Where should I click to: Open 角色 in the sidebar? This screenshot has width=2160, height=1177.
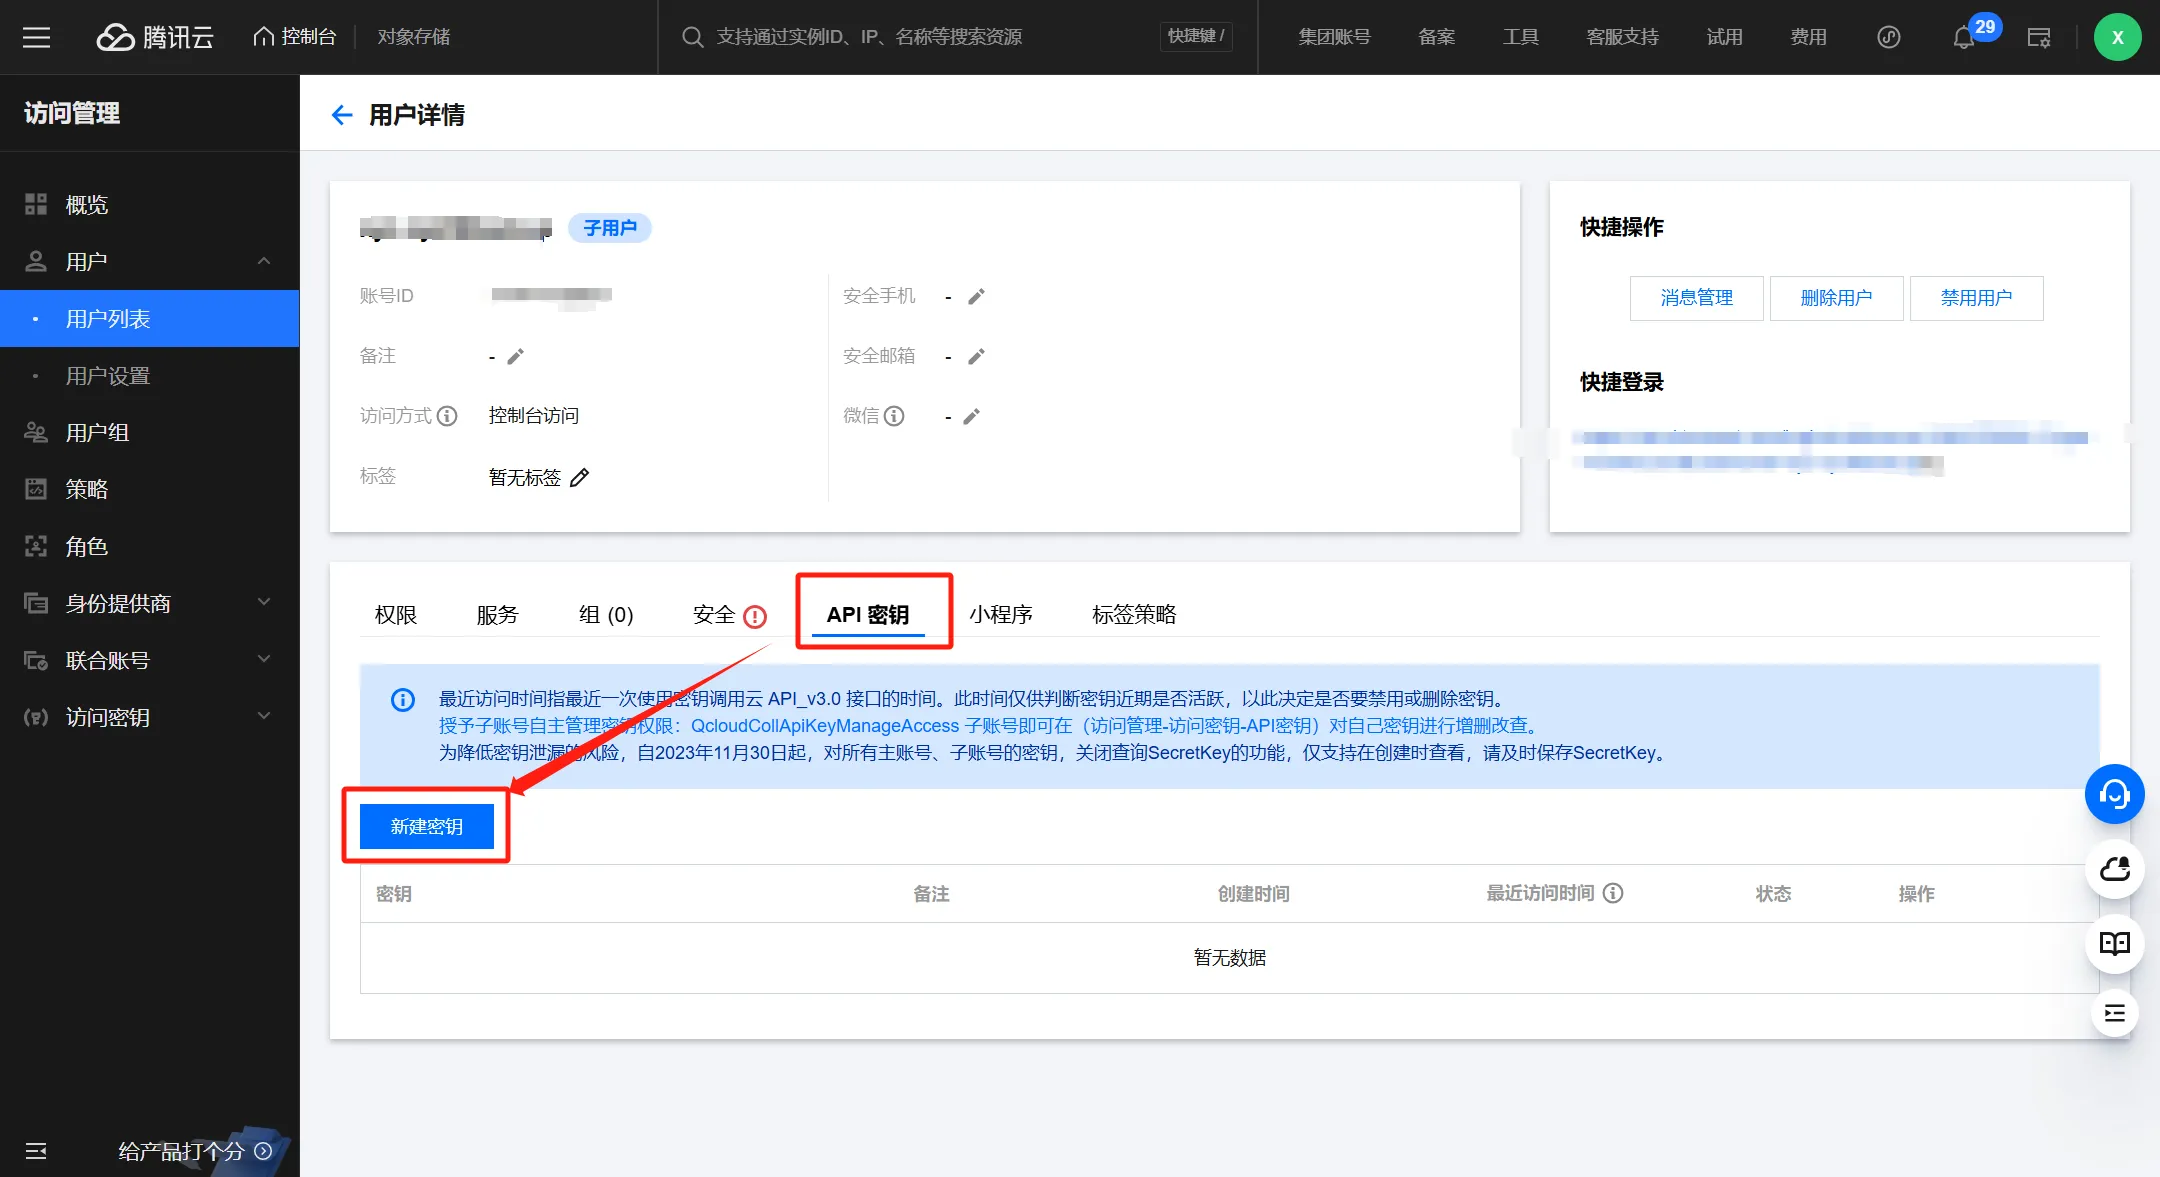[x=150, y=547]
